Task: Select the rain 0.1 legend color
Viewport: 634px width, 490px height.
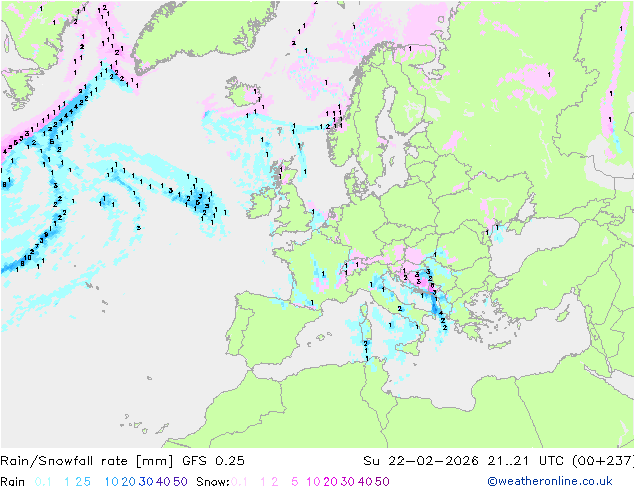Action: [x=43, y=482]
